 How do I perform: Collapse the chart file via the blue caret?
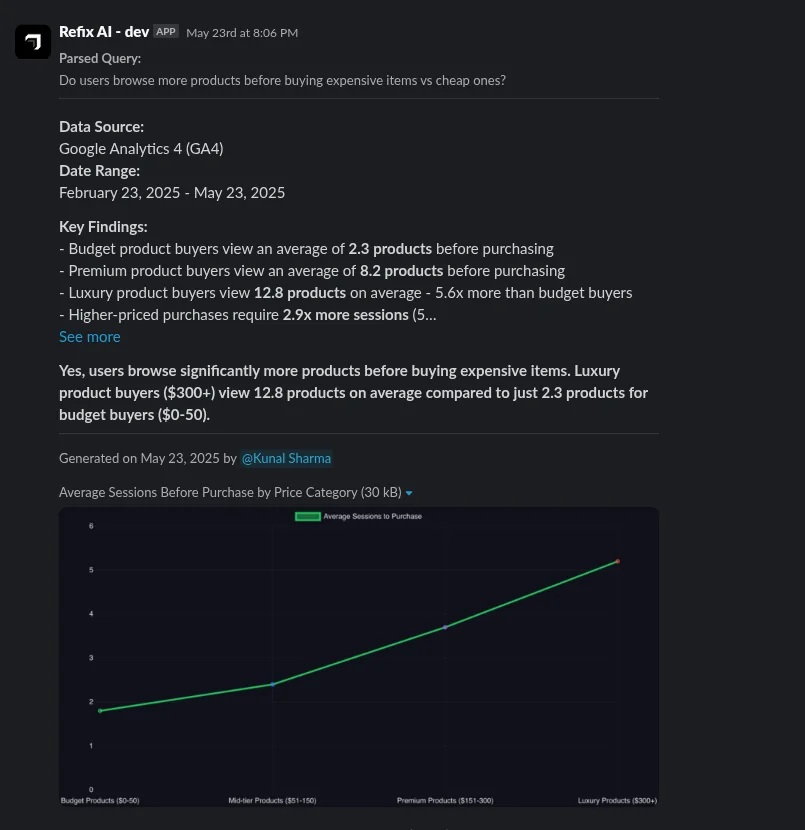tap(409, 493)
